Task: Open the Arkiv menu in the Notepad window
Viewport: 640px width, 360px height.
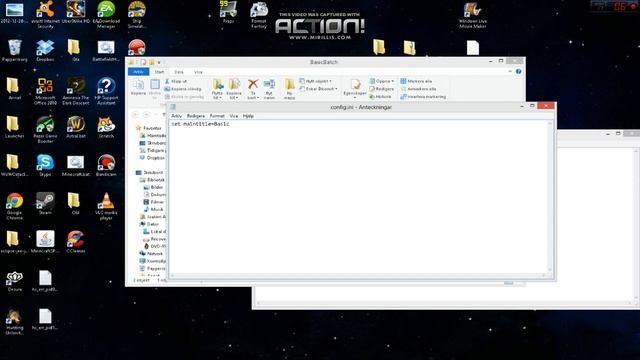Action: [176, 116]
